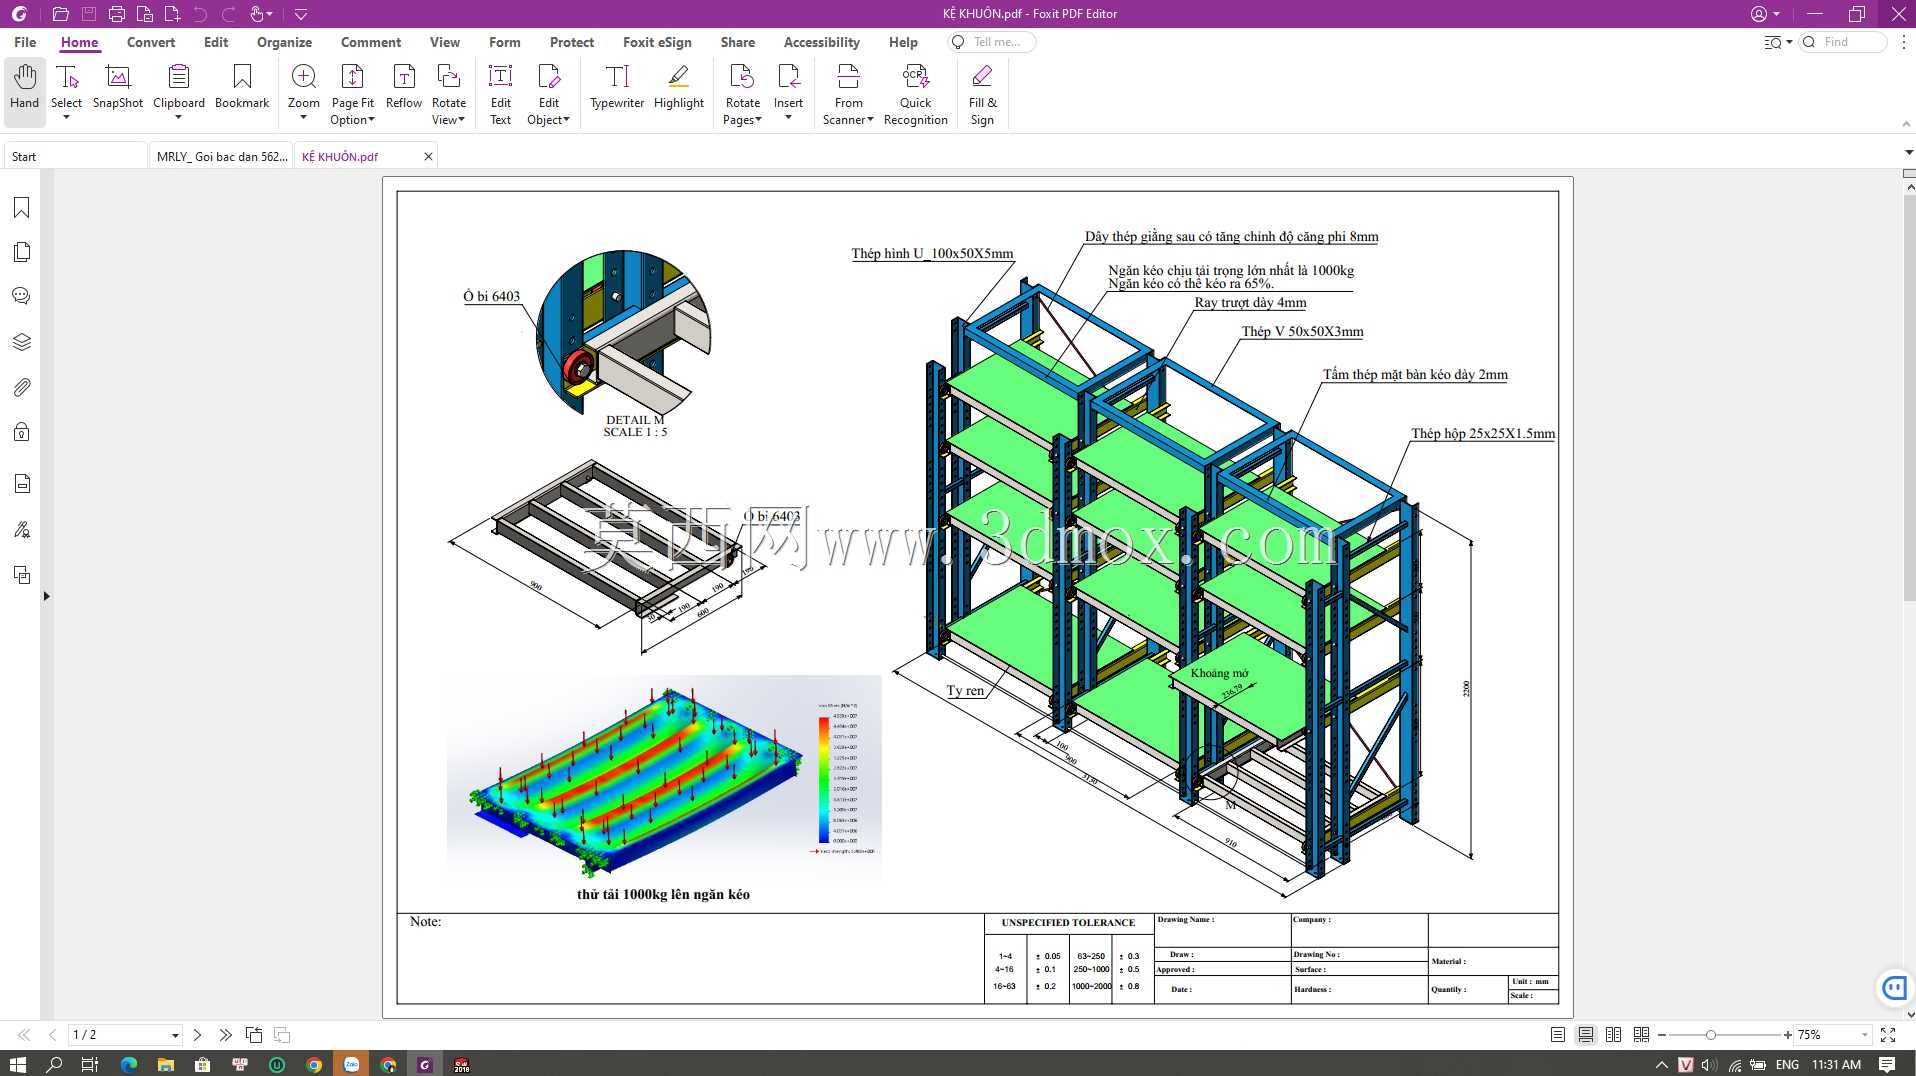The height and width of the screenshot is (1076, 1916).
Task: Click the zoom out minus button
Action: (1662, 1035)
